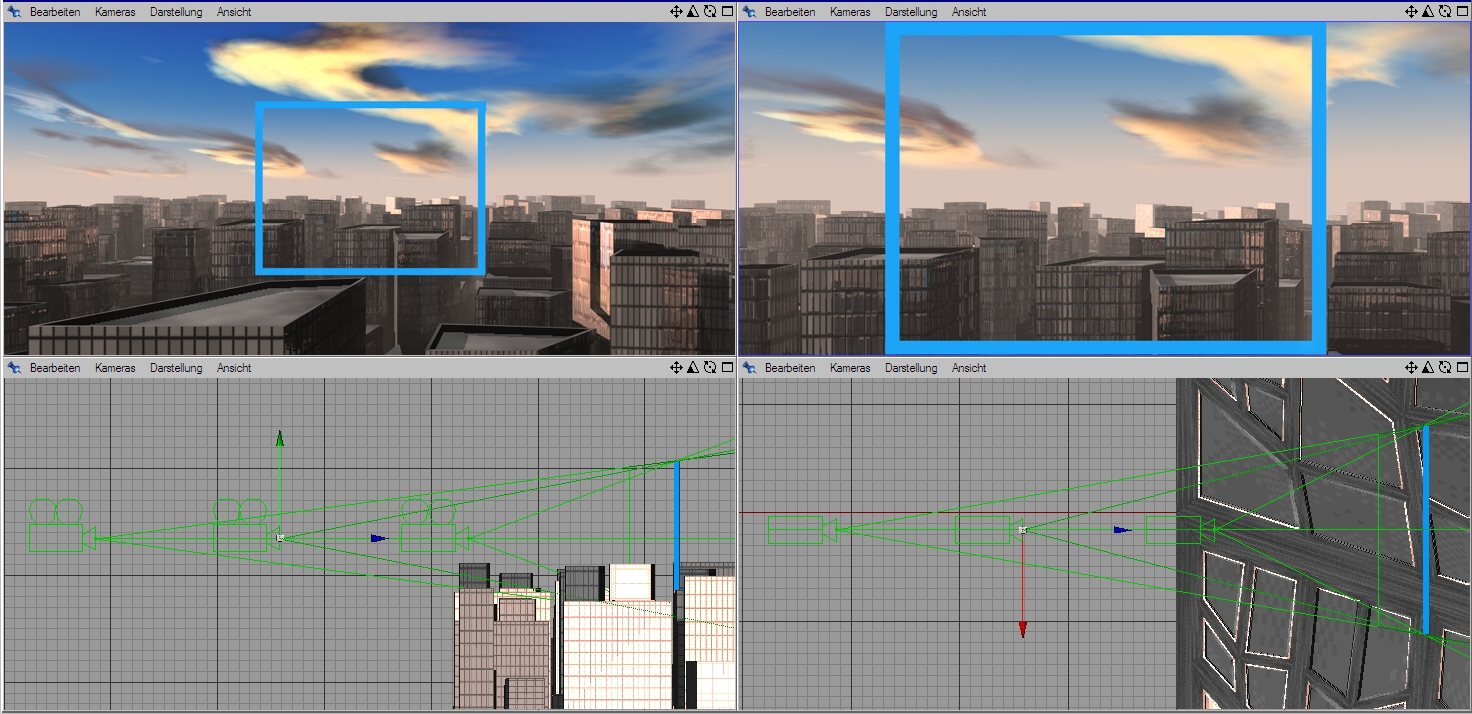Image resolution: width=1472 pixels, height=714 pixels.
Task: Open the Kameras menu in the bottom-left viewport
Action: pyautogui.click(x=115, y=368)
